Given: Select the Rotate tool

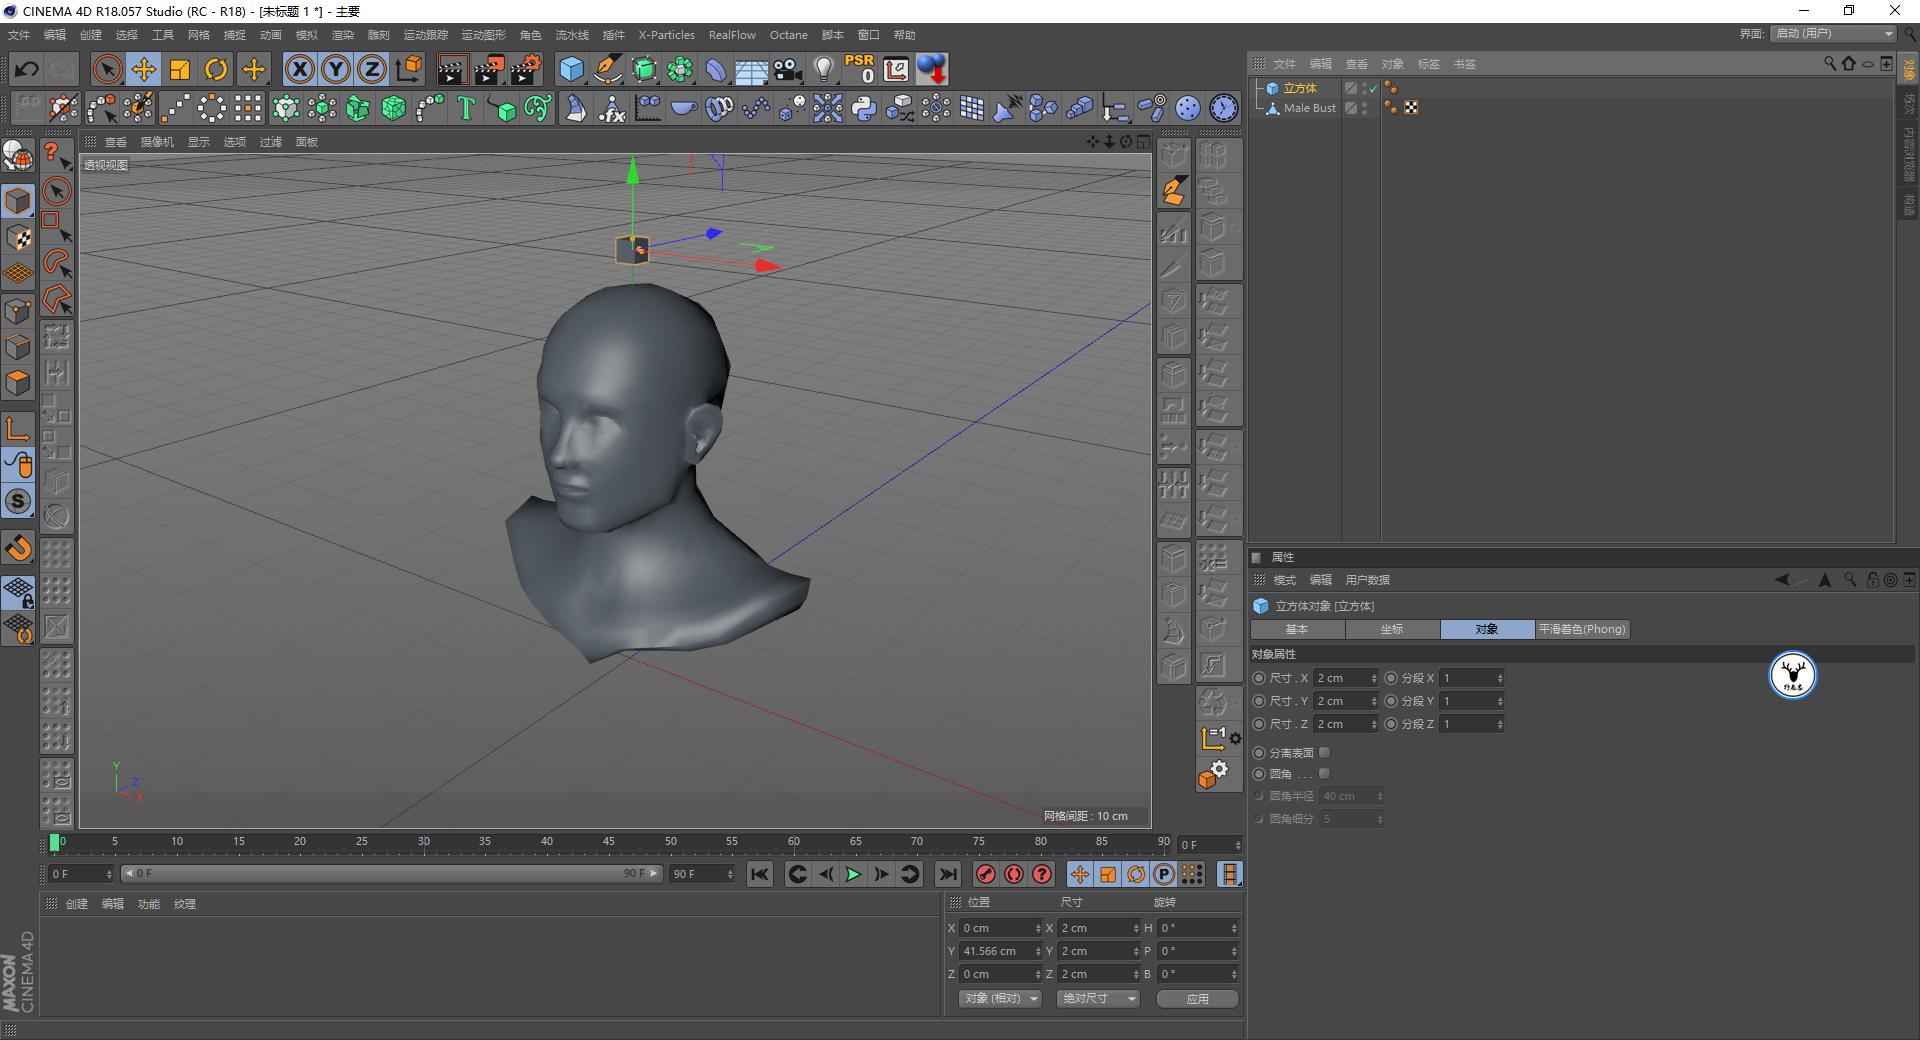Looking at the screenshot, I should click(x=216, y=69).
